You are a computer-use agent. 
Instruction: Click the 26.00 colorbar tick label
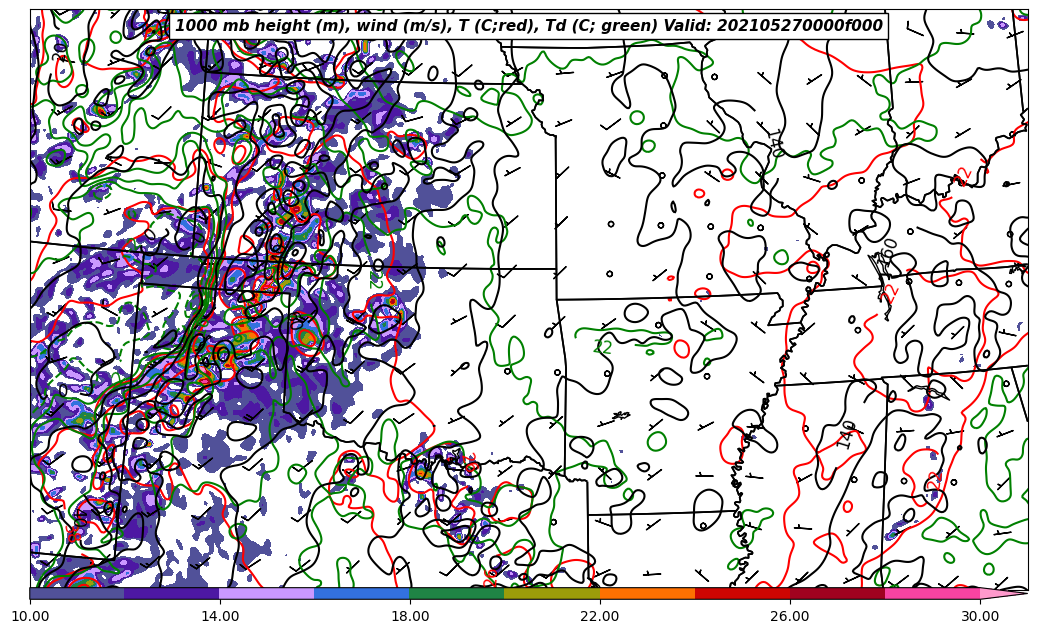point(790,616)
